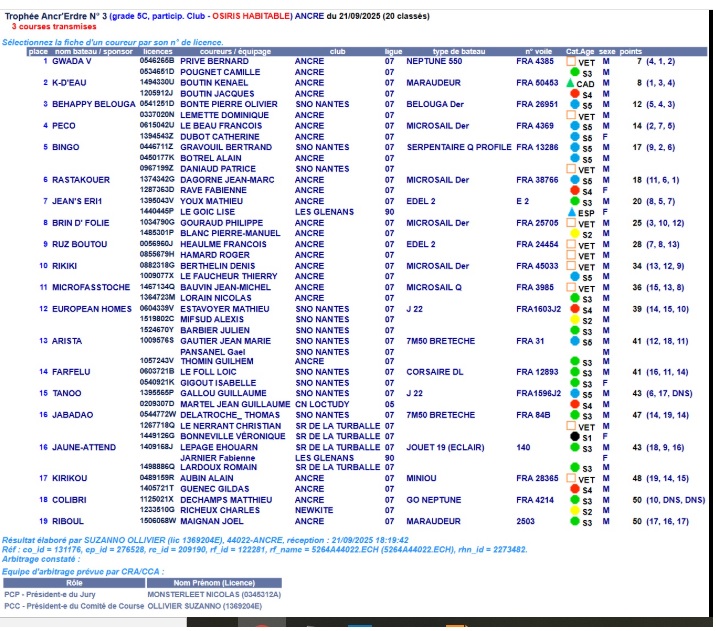Screen dimensions: 716x631
Task: Click the black S1 category circle for Bonneville Véronique
Action: point(573,436)
